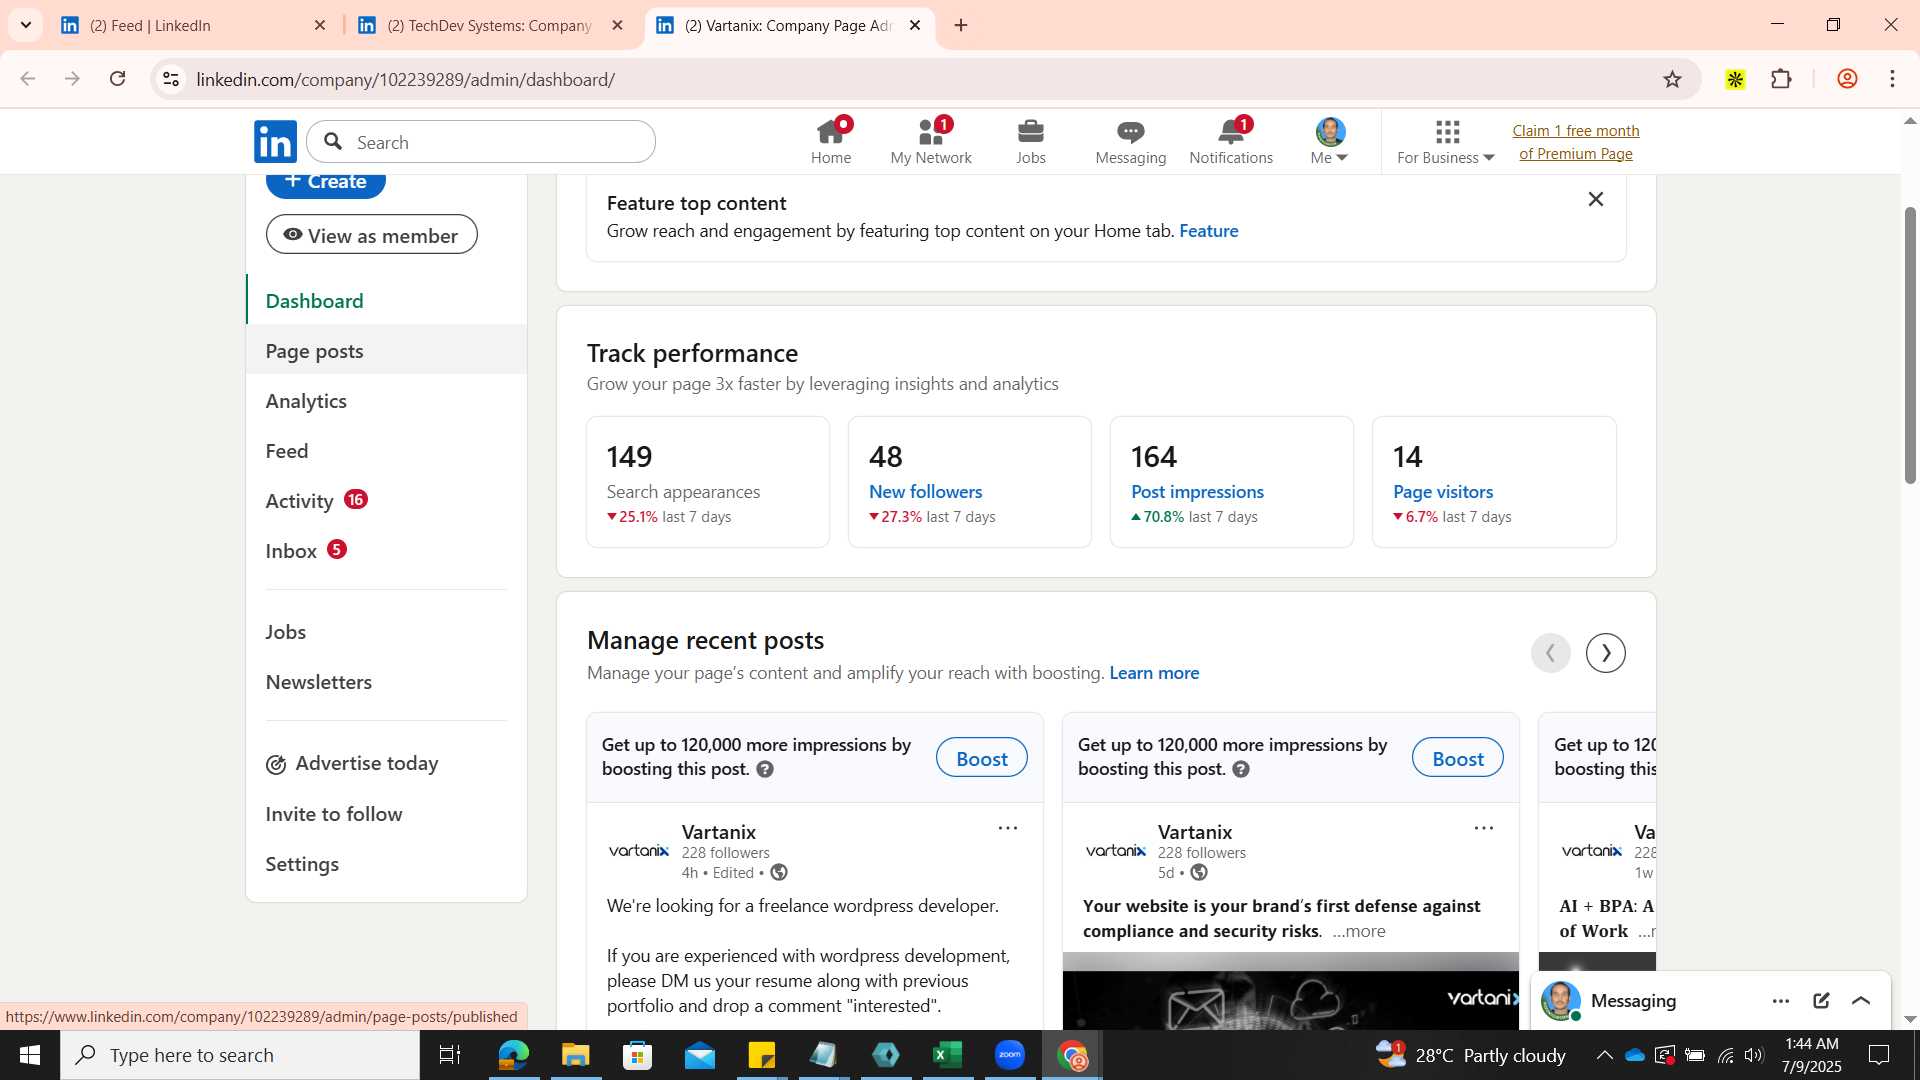Open Zoom from taskbar
Viewport: 1920px width, 1080px height.
[x=1010, y=1055]
